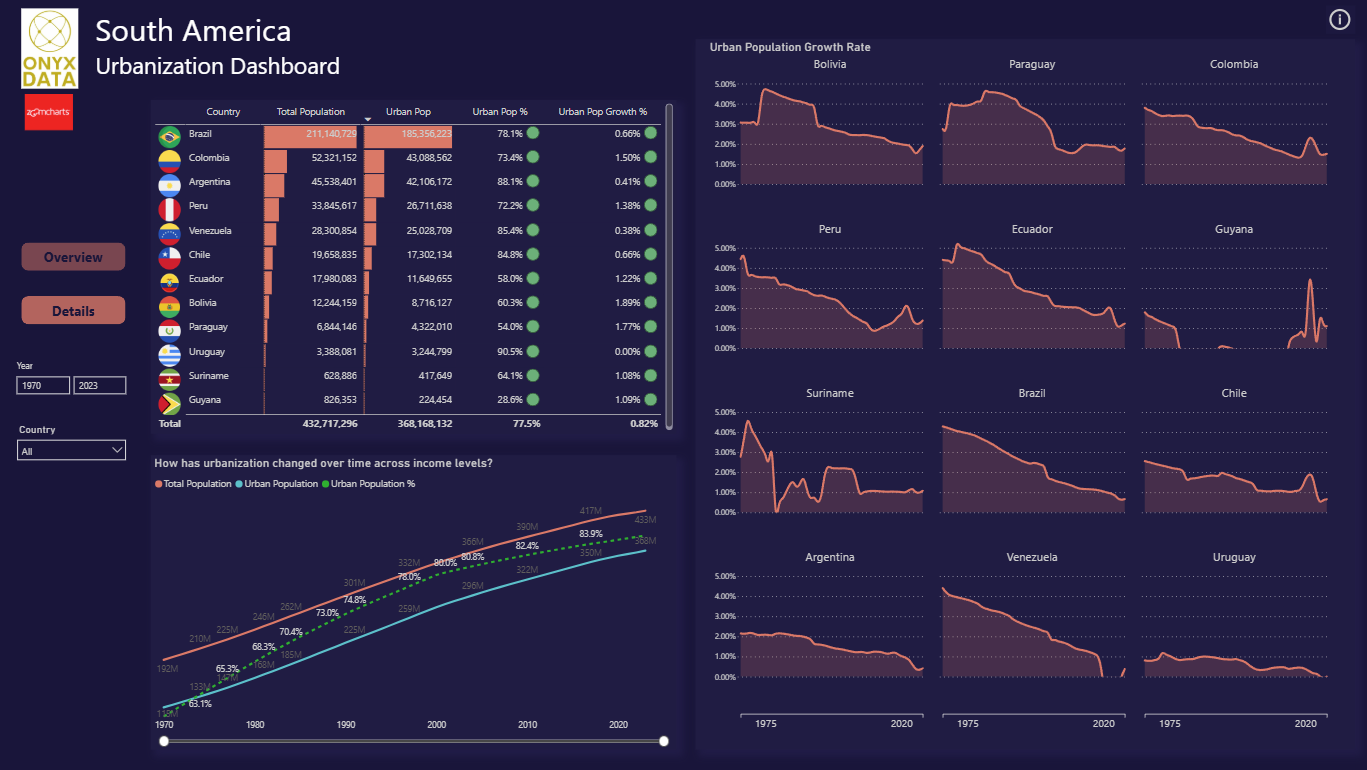Switch to the Details page

[x=73, y=311]
